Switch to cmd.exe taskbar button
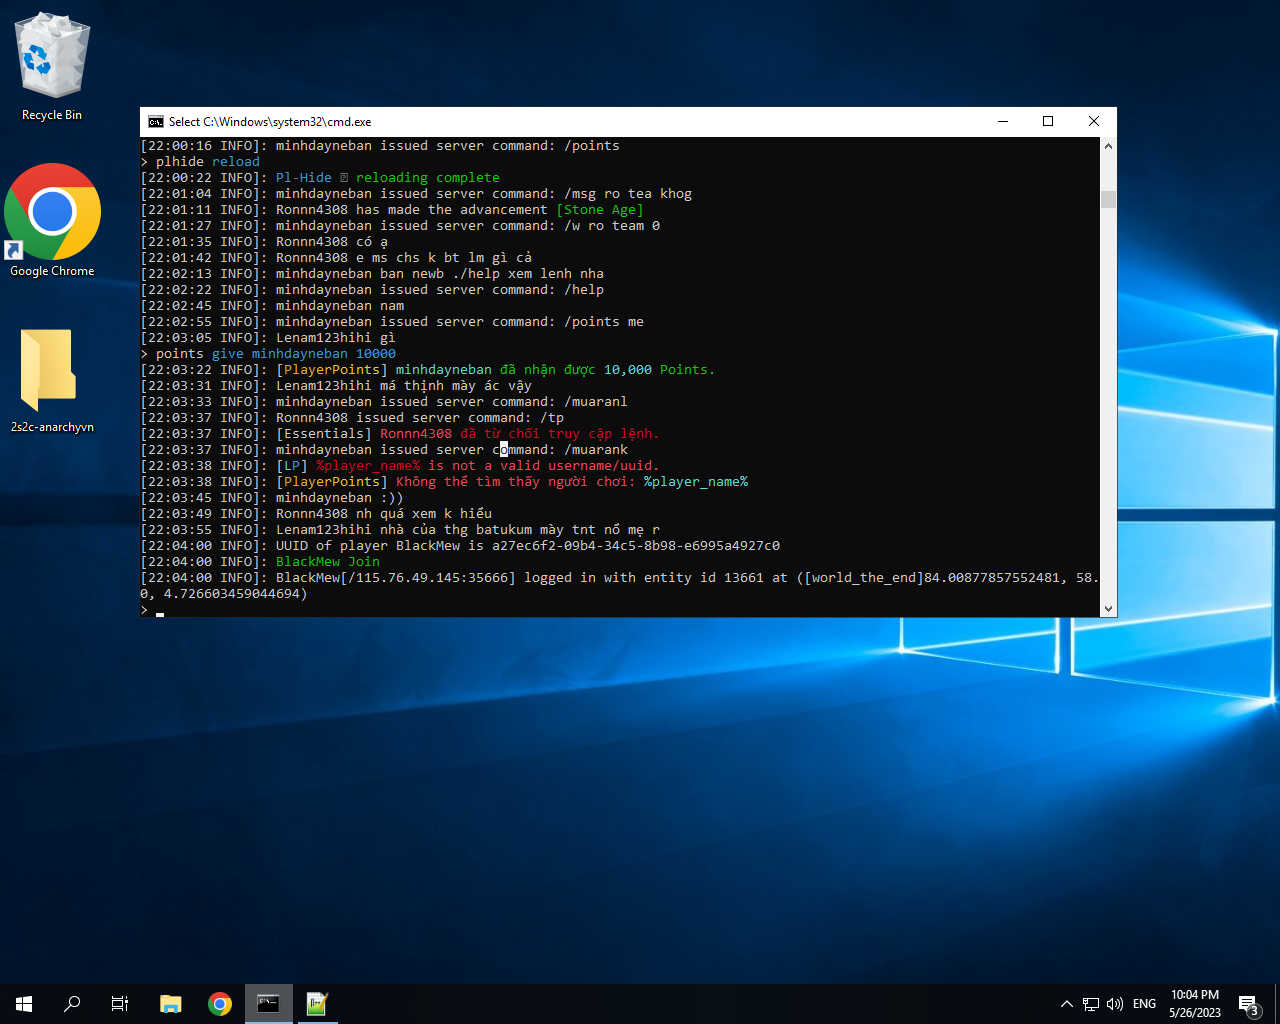The image size is (1280, 1024). 268,1004
